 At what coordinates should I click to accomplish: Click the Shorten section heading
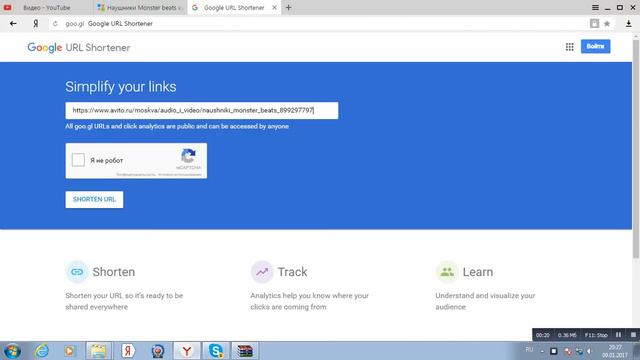113,272
